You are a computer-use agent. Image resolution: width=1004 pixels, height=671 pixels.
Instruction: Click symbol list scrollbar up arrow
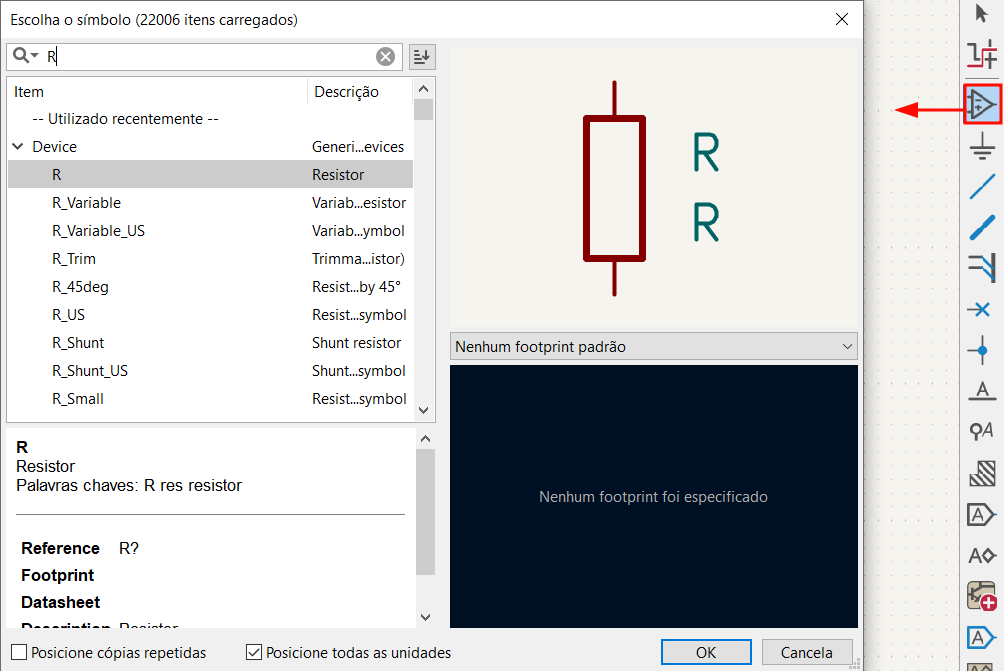tap(423, 88)
